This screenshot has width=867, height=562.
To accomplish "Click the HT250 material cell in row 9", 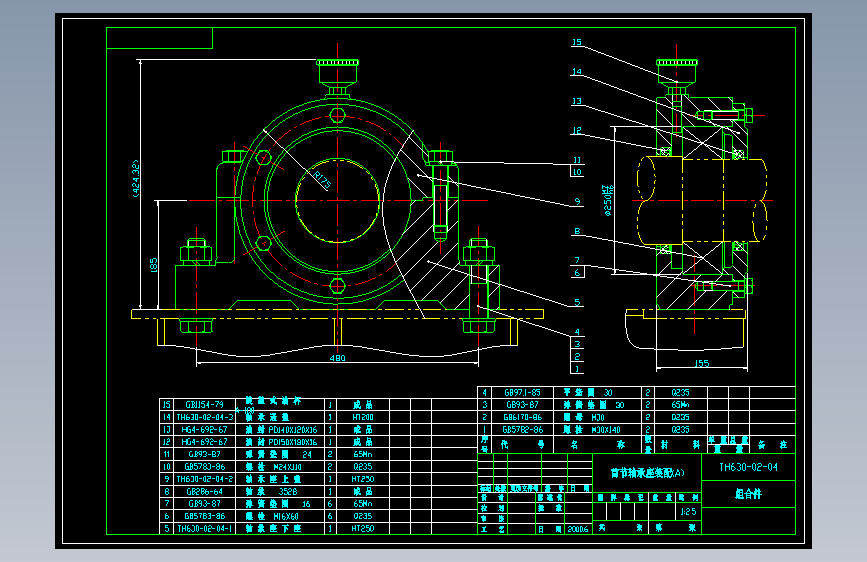I will (363, 479).
